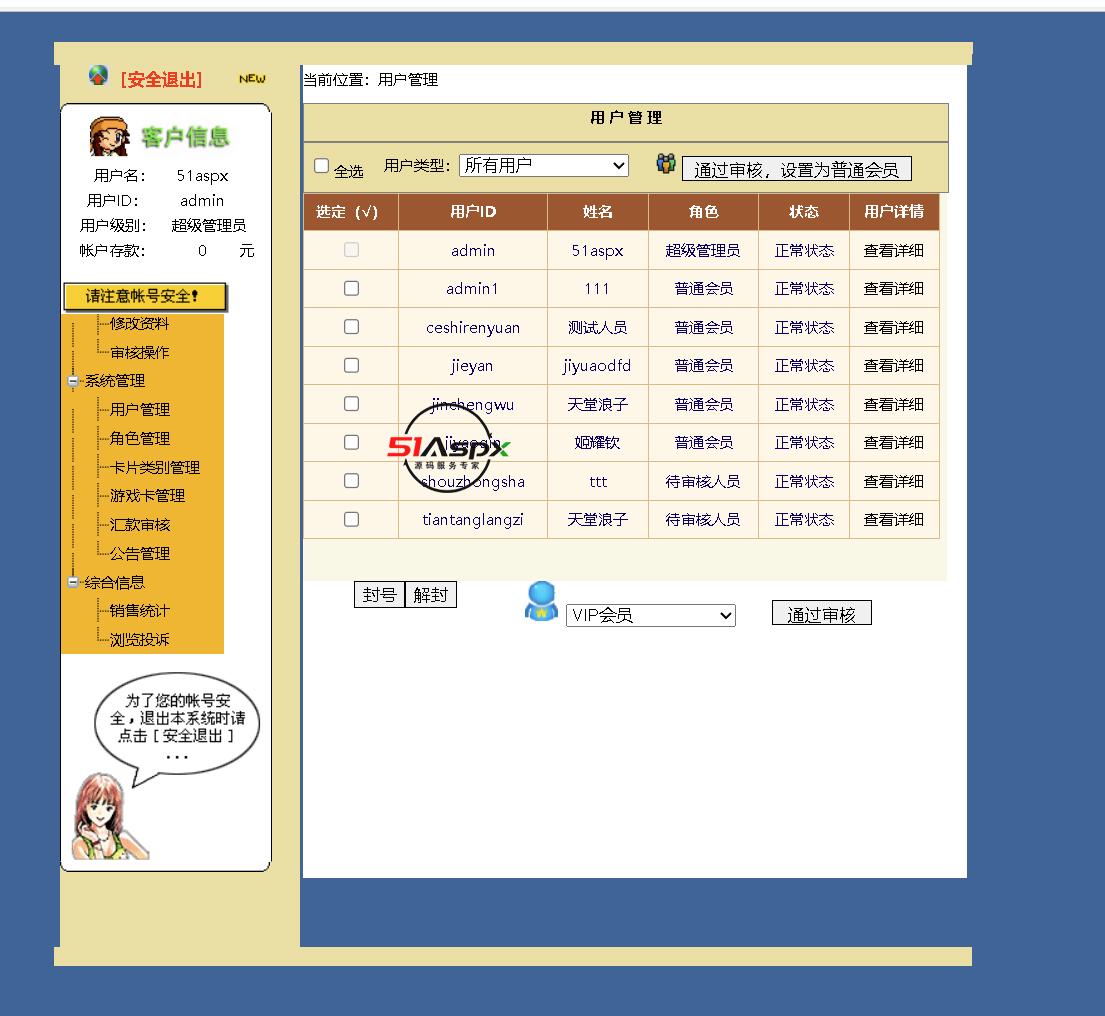
Task: Toggle the 全选 select-all checkbox
Action: pyautogui.click(x=321, y=166)
